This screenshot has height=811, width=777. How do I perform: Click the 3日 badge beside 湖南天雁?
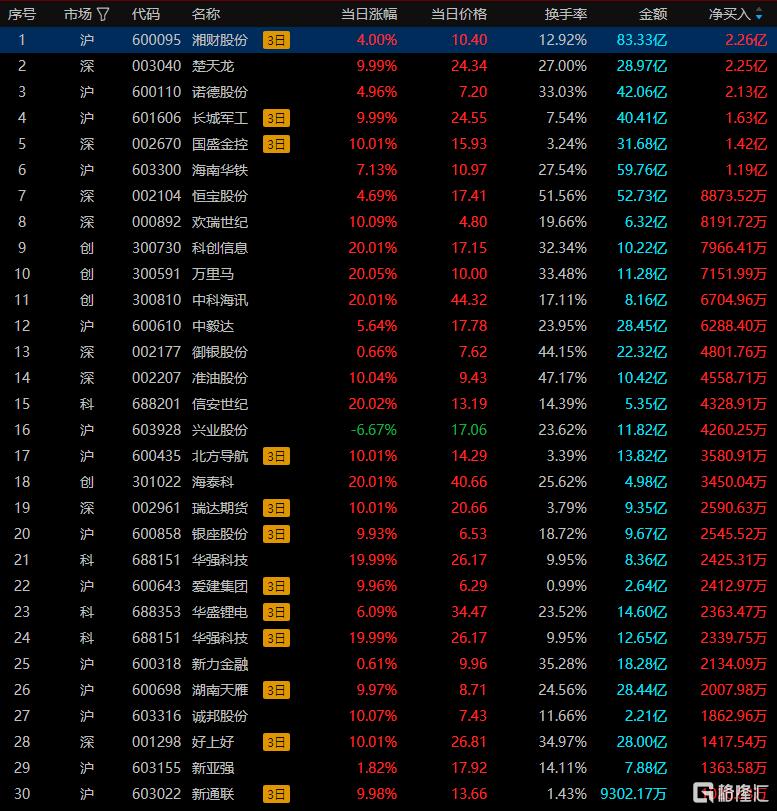[276, 690]
